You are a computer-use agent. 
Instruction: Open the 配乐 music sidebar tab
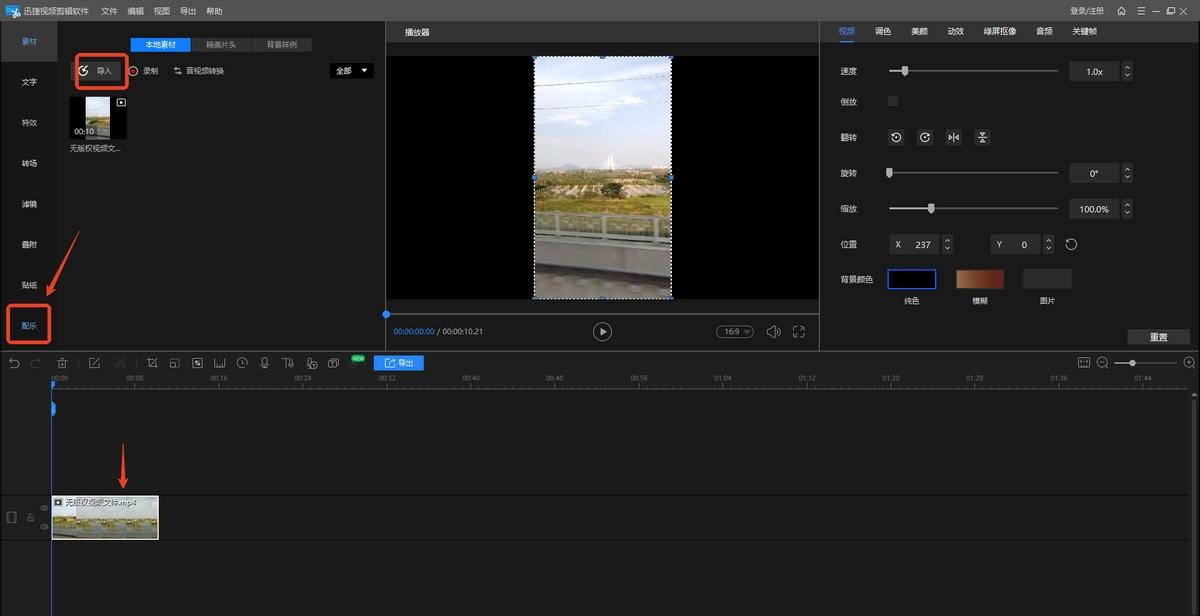29,326
